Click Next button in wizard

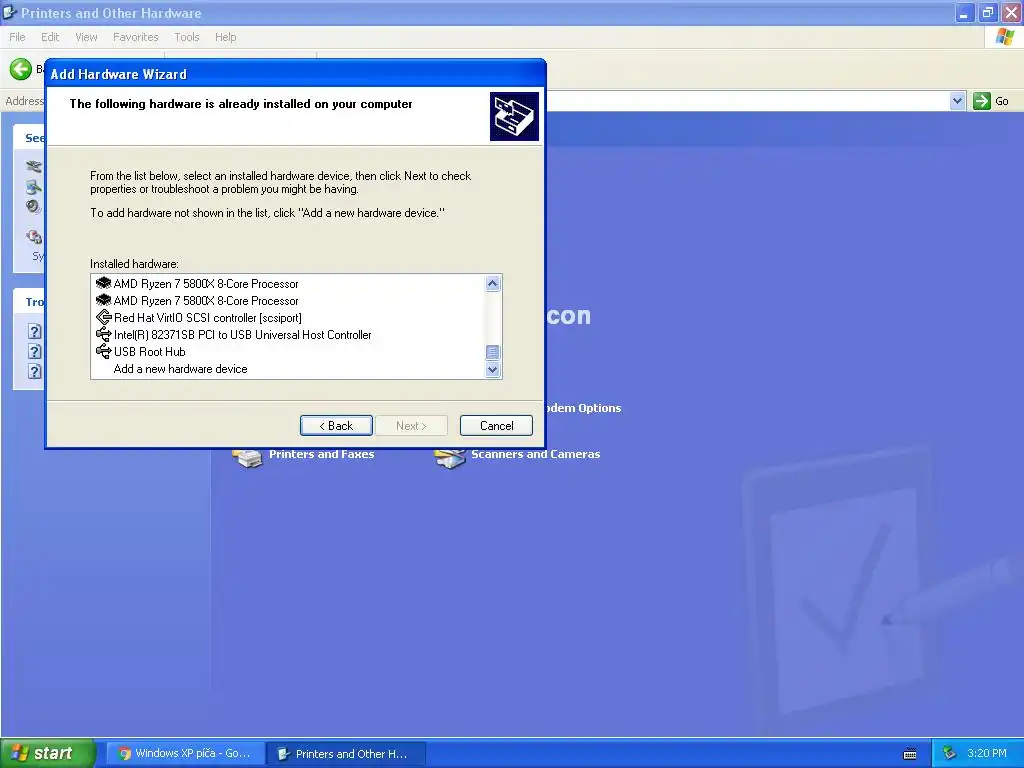(x=411, y=426)
